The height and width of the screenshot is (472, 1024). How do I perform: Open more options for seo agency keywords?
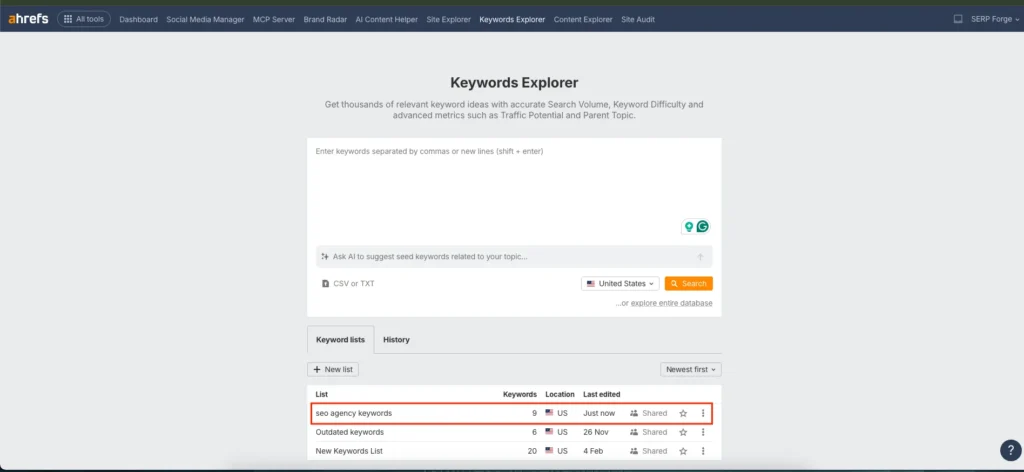[x=703, y=413]
